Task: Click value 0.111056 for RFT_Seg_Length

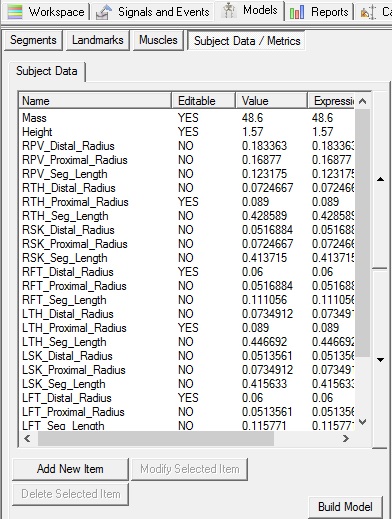Action: pyautogui.click(x=264, y=300)
